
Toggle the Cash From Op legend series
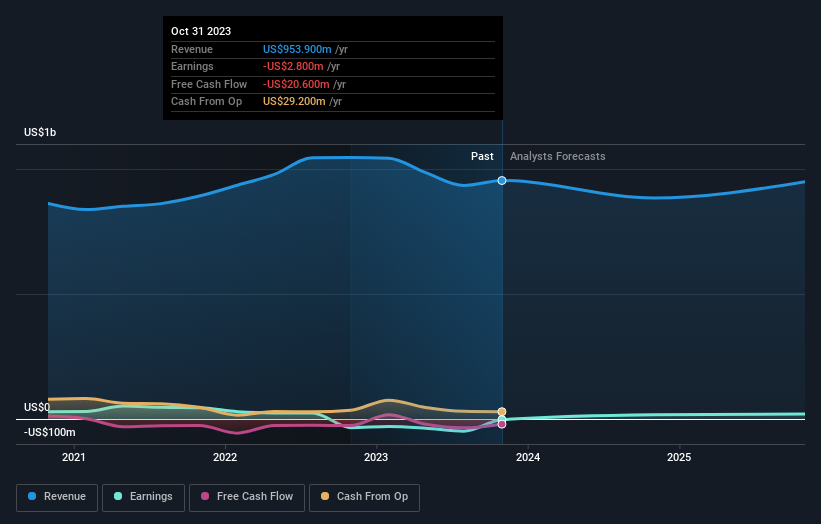pyautogui.click(x=364, y=497)
